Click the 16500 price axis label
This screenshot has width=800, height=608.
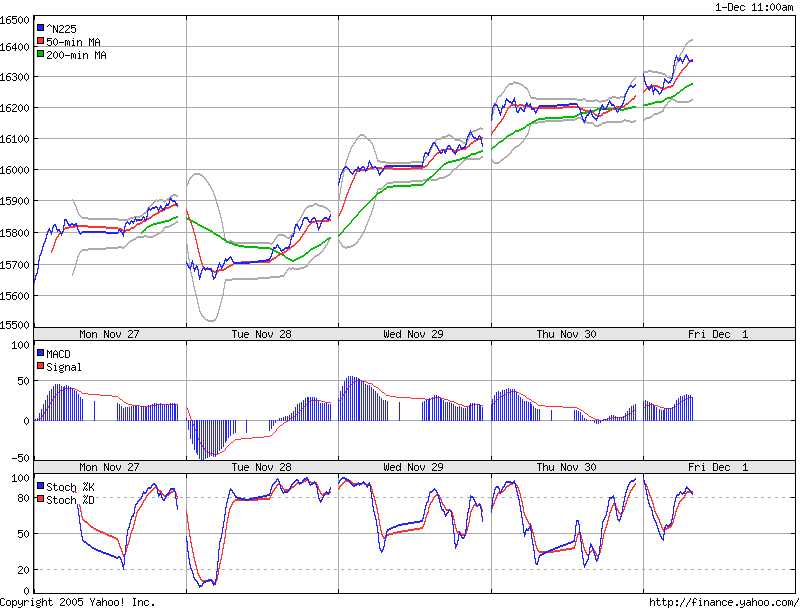15,20
